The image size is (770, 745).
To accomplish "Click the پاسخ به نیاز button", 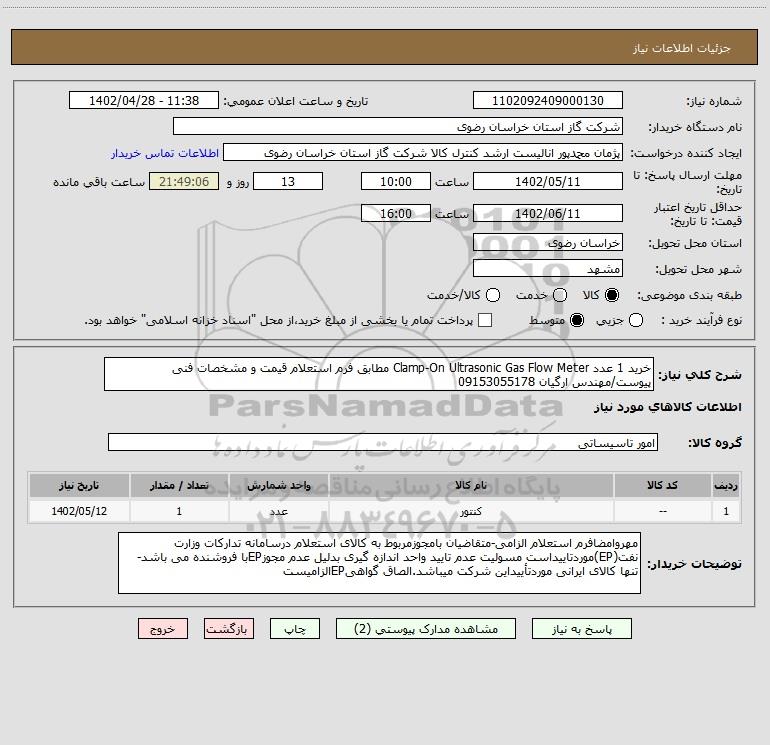I will (x=582, y=629).
